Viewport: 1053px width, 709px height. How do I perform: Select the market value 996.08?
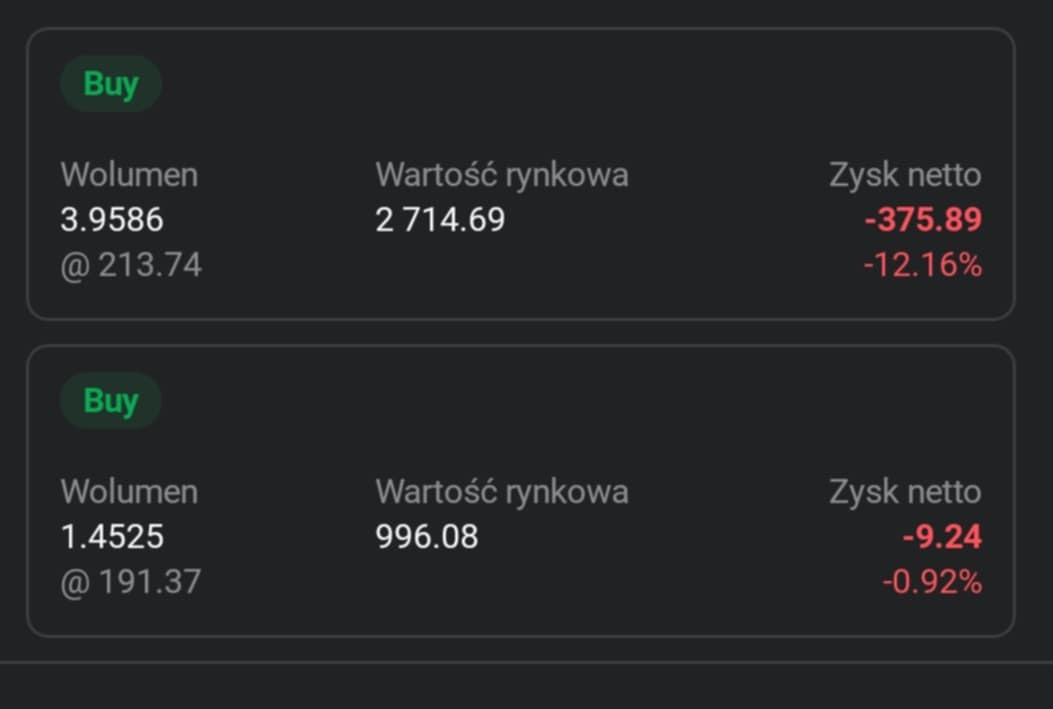pyautogui.click(x=427, y=537)
